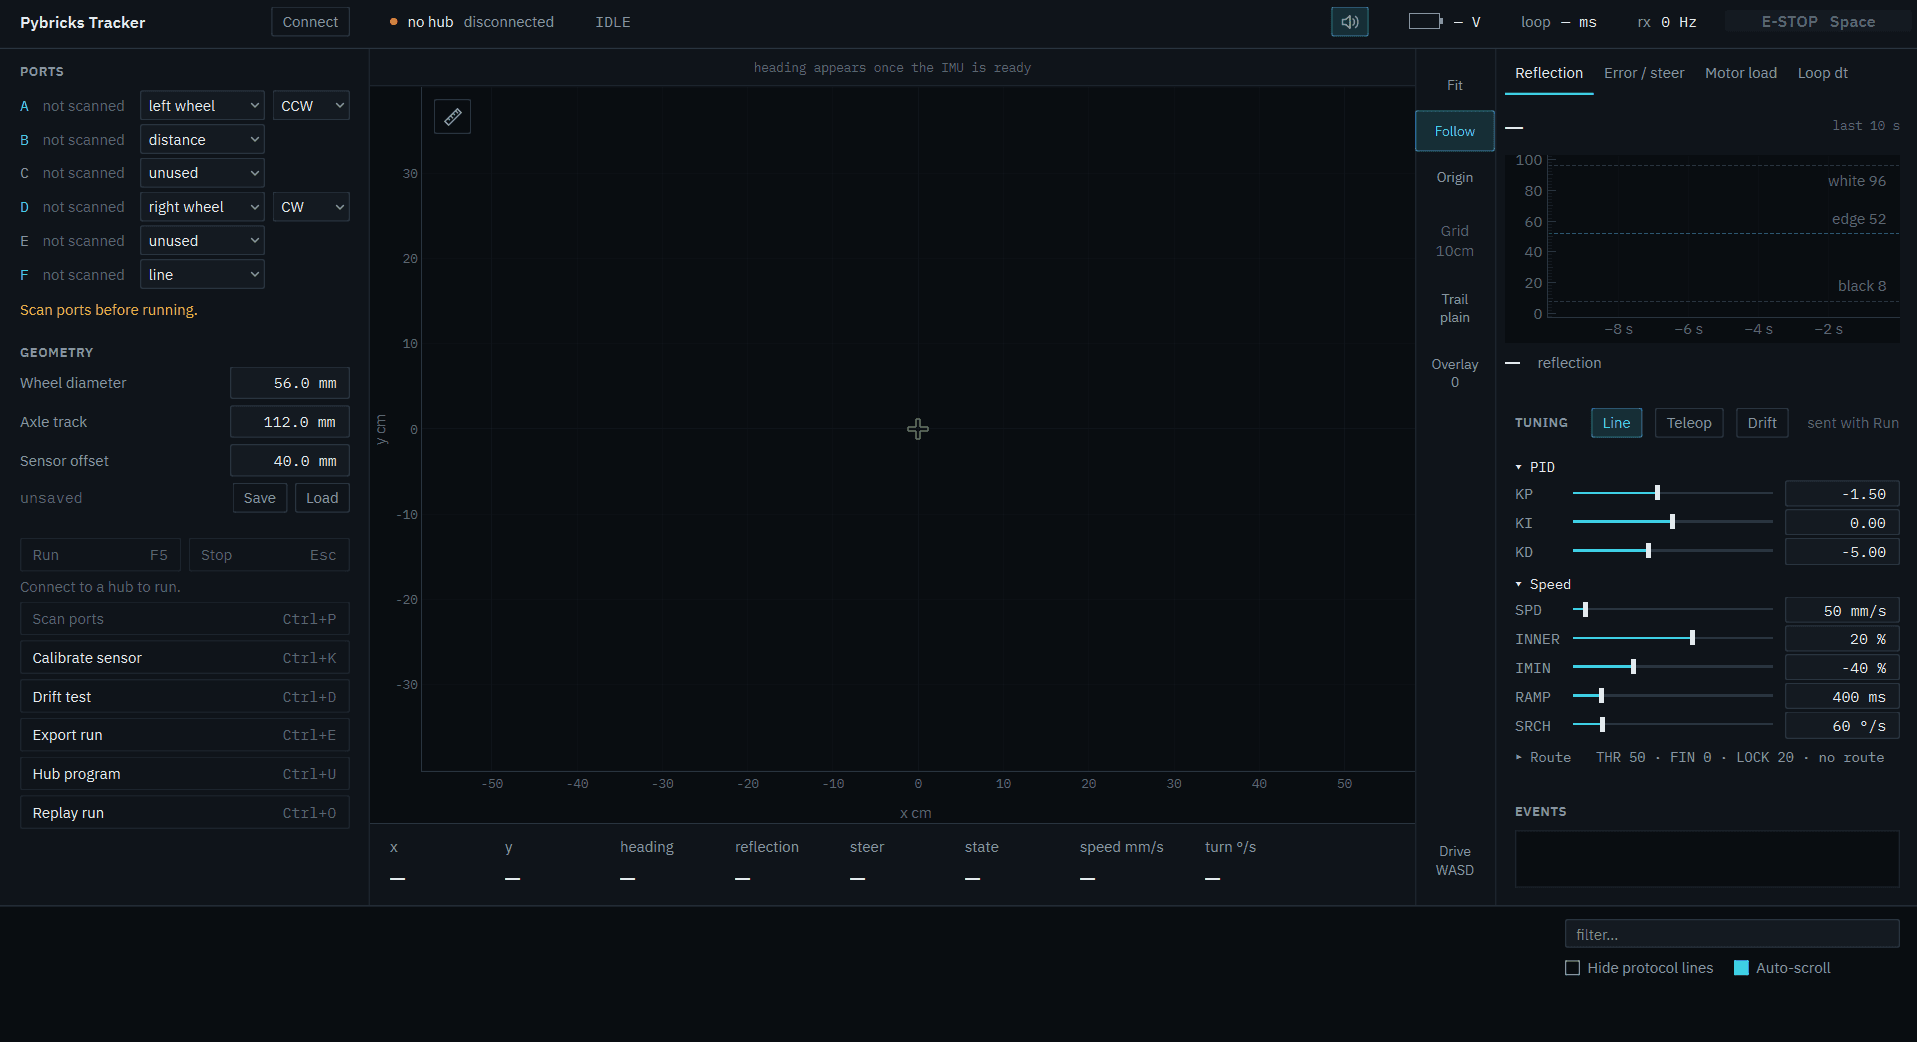Select the ruler measure tool
The image size is (1917, 1042).
(x=453, y=117)
